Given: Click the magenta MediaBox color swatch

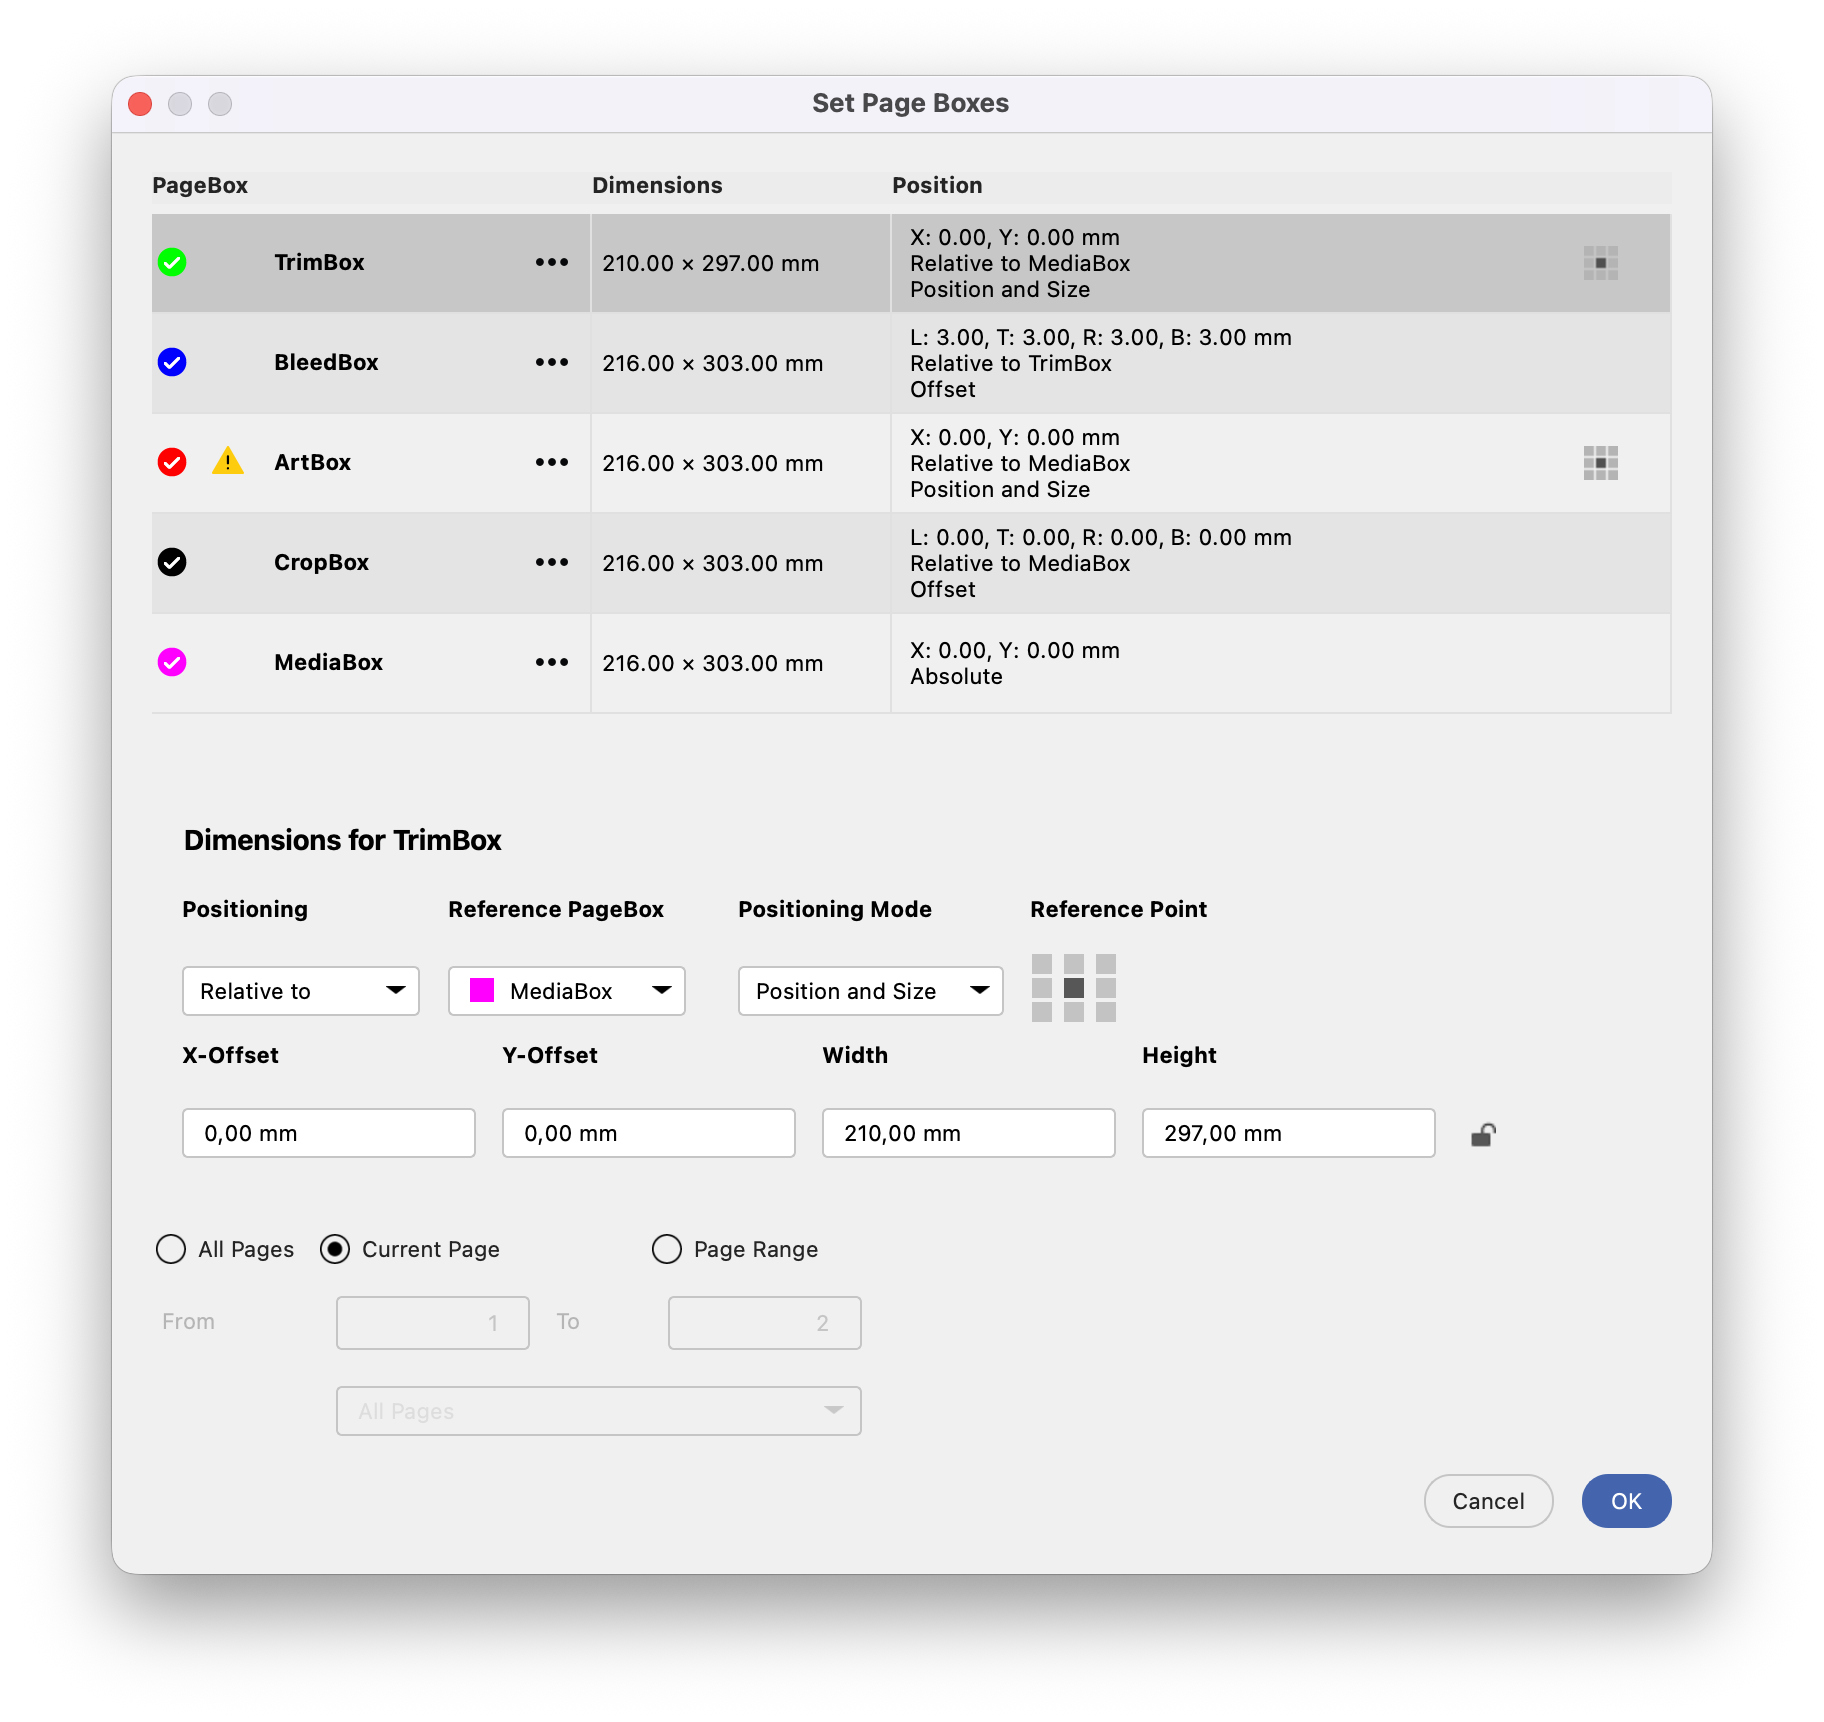Looking at the screenshot, I should (482, 990).
